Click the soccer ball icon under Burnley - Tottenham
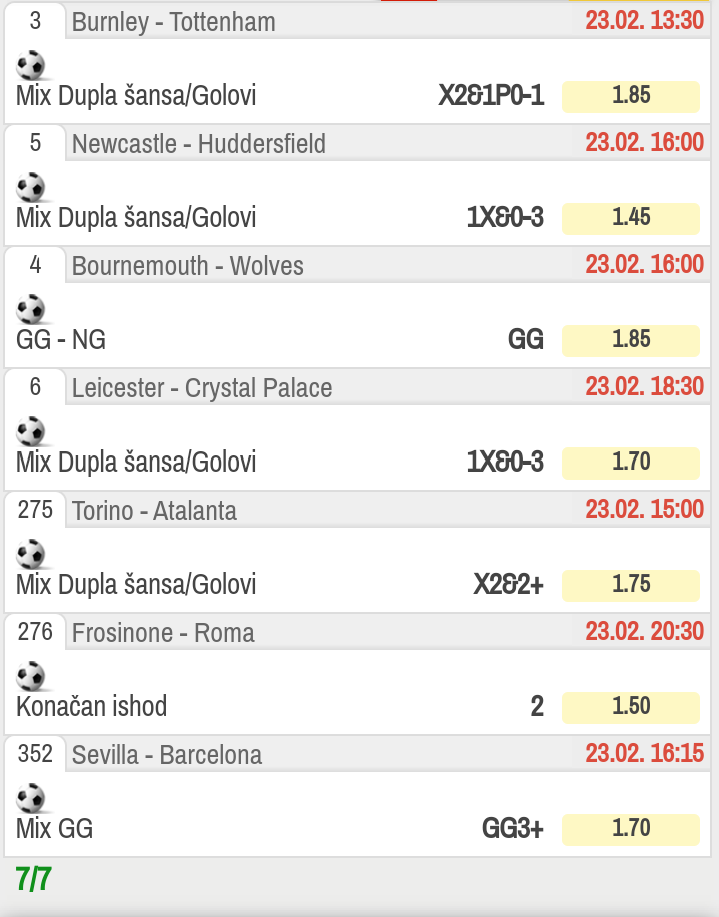Viewport: 719px width, 917px height. (30, 65)
